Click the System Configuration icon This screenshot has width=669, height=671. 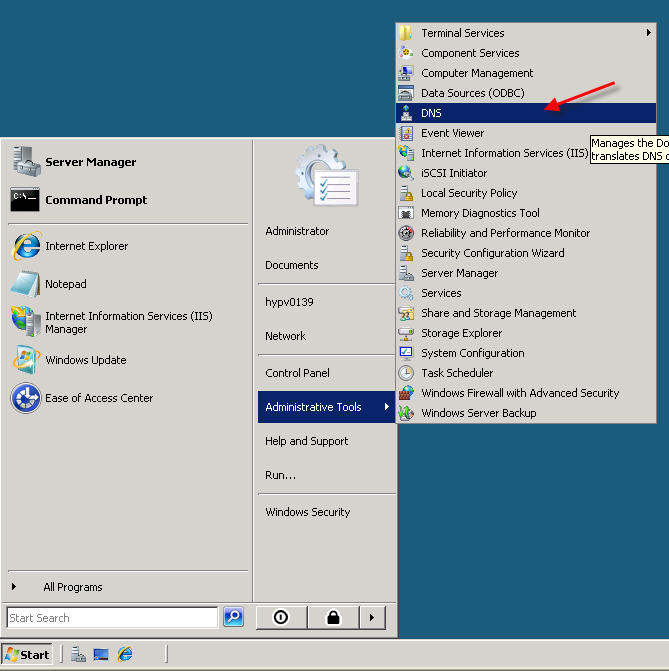(x=406, y=353)
